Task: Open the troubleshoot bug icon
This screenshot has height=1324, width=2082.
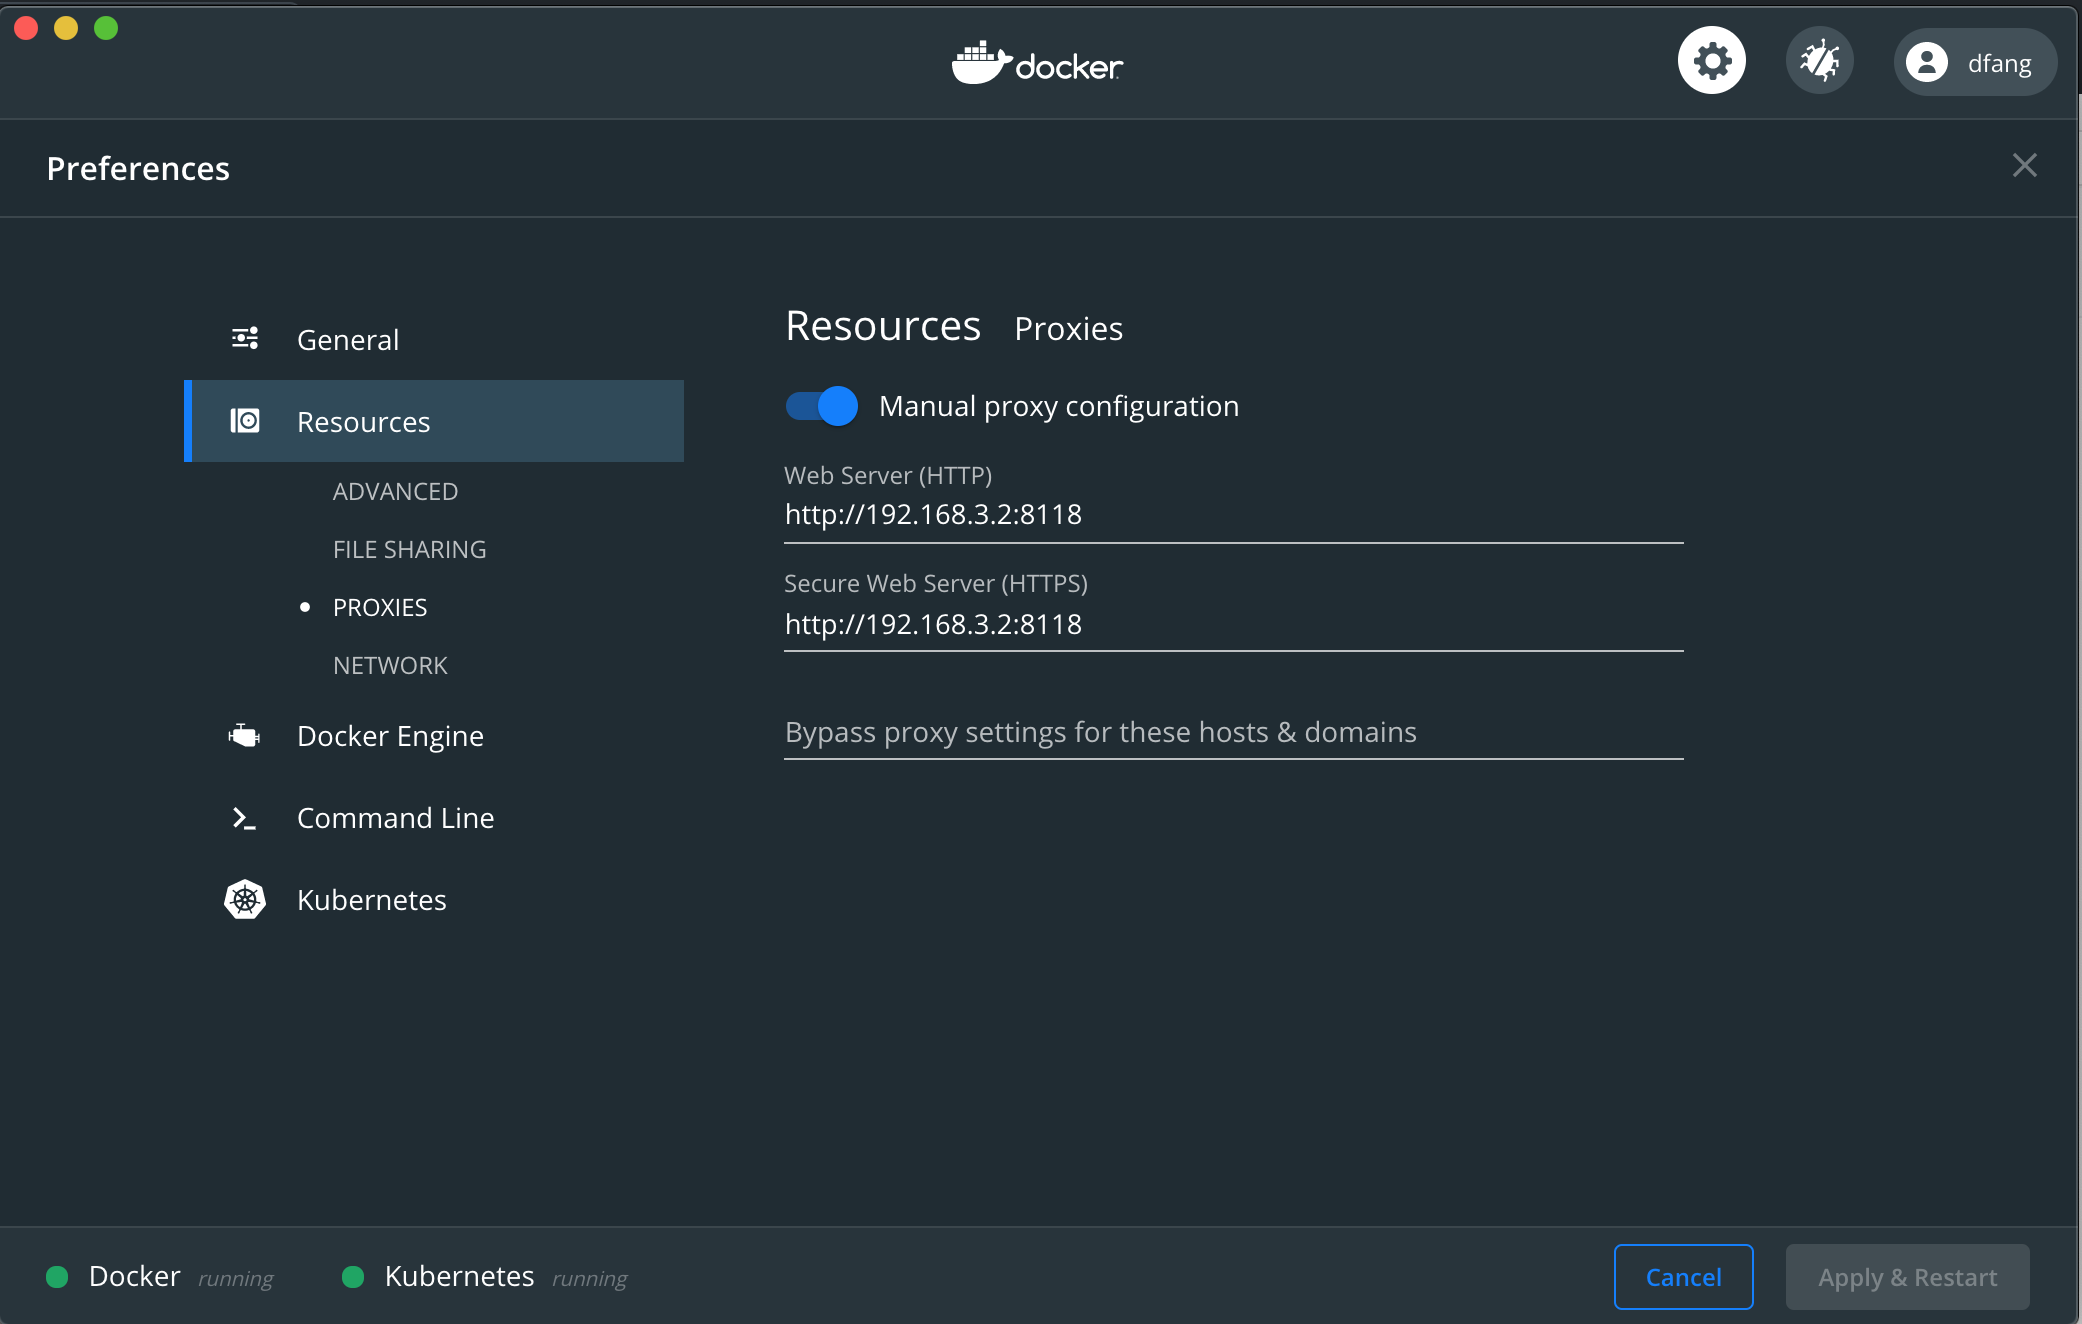Action: 1819,62
